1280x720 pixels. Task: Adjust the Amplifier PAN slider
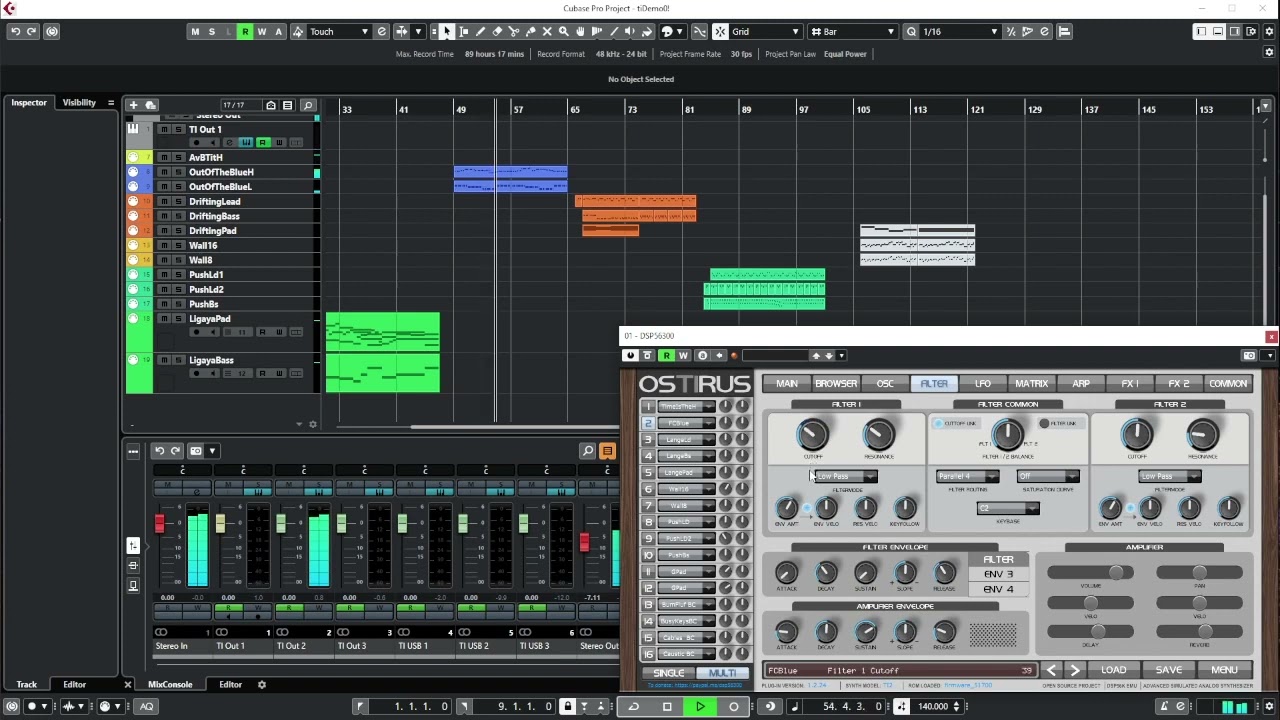coord(1199,572)
